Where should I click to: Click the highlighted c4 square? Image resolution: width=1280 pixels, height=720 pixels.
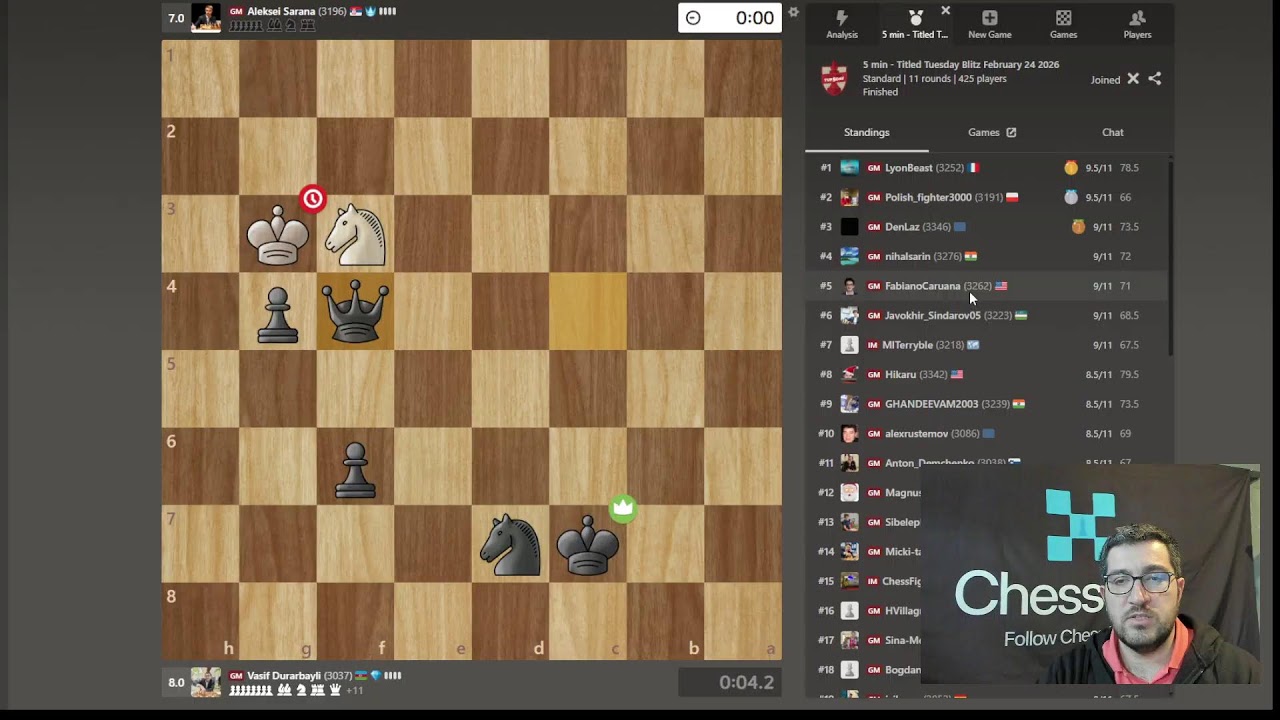point(588,312)
